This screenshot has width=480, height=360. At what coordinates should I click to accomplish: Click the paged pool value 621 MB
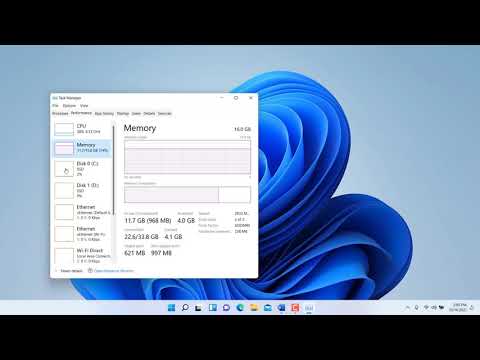tap(135, 253)
